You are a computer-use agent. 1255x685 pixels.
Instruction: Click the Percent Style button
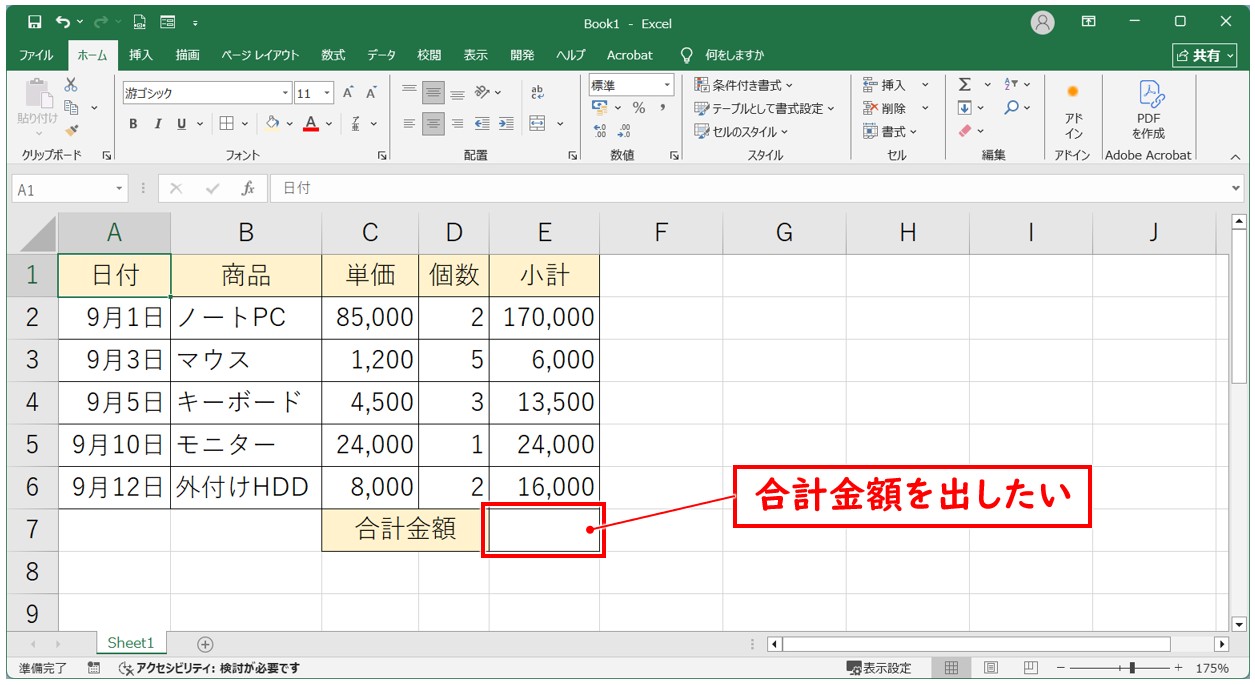(638, 108)
